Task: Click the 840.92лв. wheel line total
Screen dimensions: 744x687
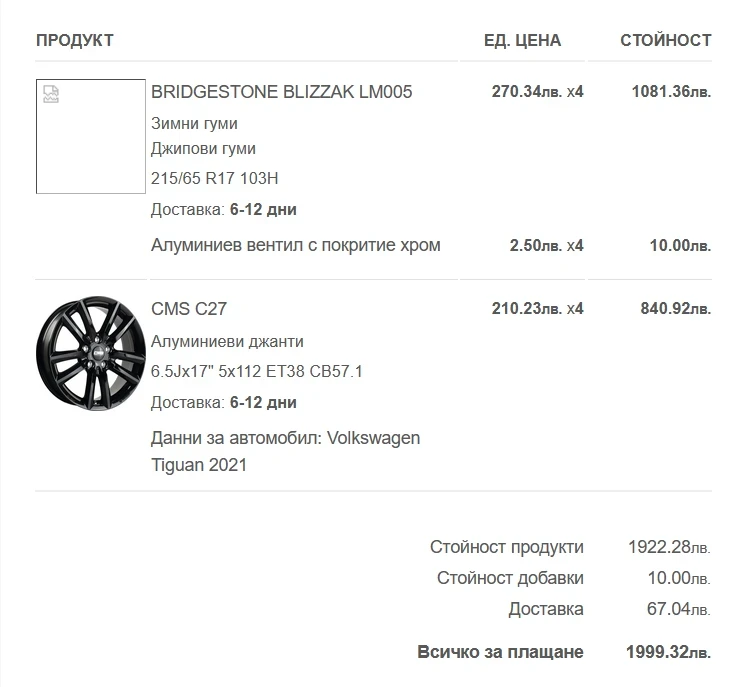Action: pos(675,309)
